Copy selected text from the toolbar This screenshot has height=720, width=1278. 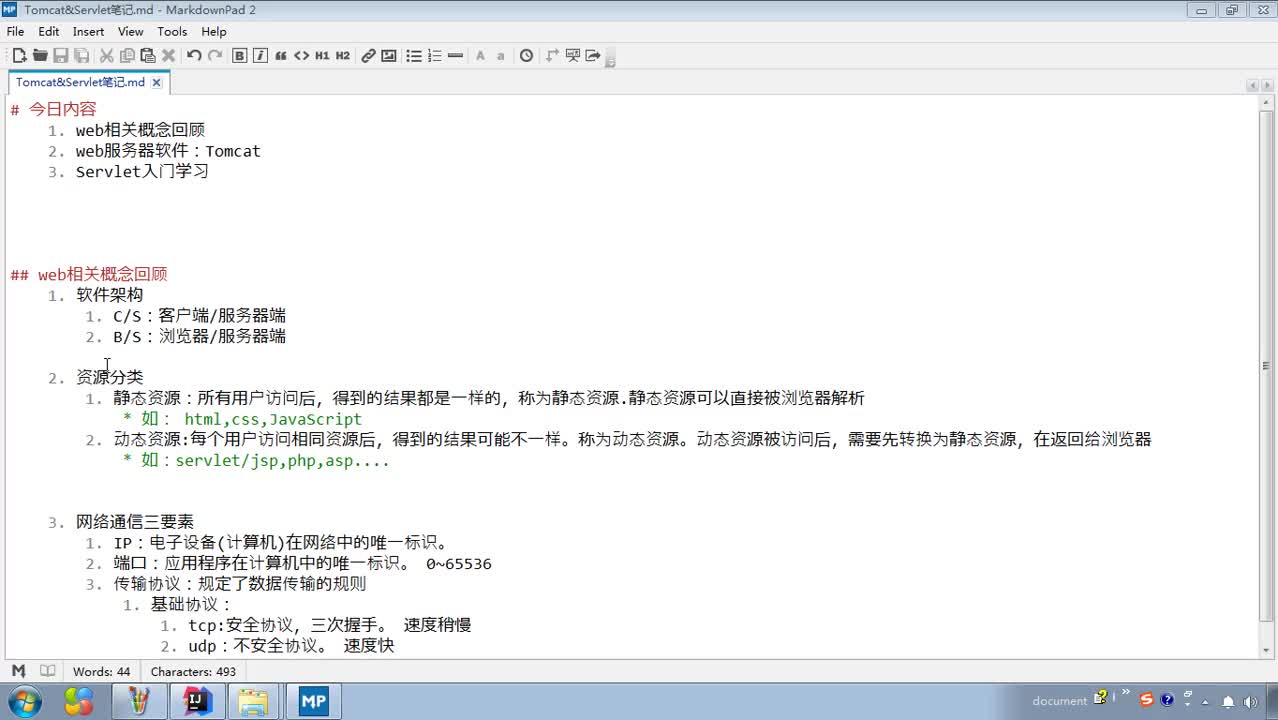tap(127, 56)
